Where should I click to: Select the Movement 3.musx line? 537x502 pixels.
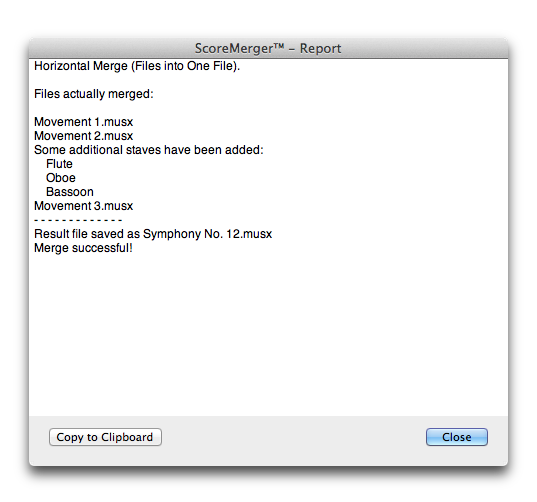coord(84,206)
